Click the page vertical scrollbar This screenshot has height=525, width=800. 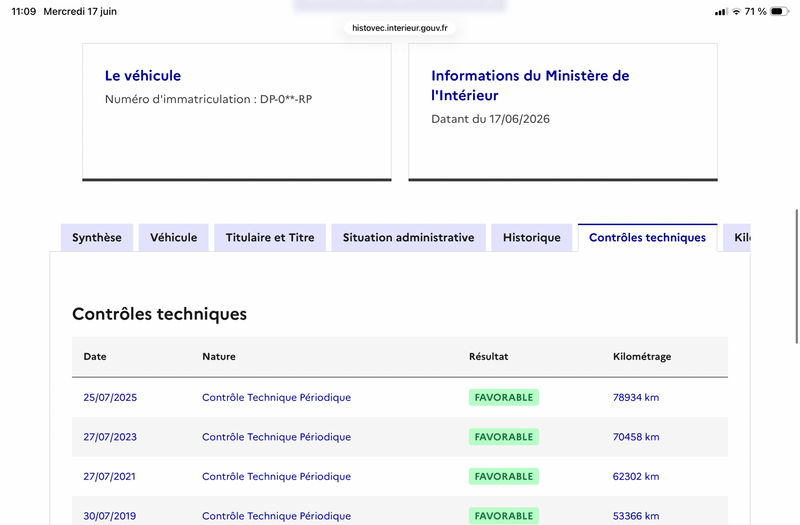point(797,276)
